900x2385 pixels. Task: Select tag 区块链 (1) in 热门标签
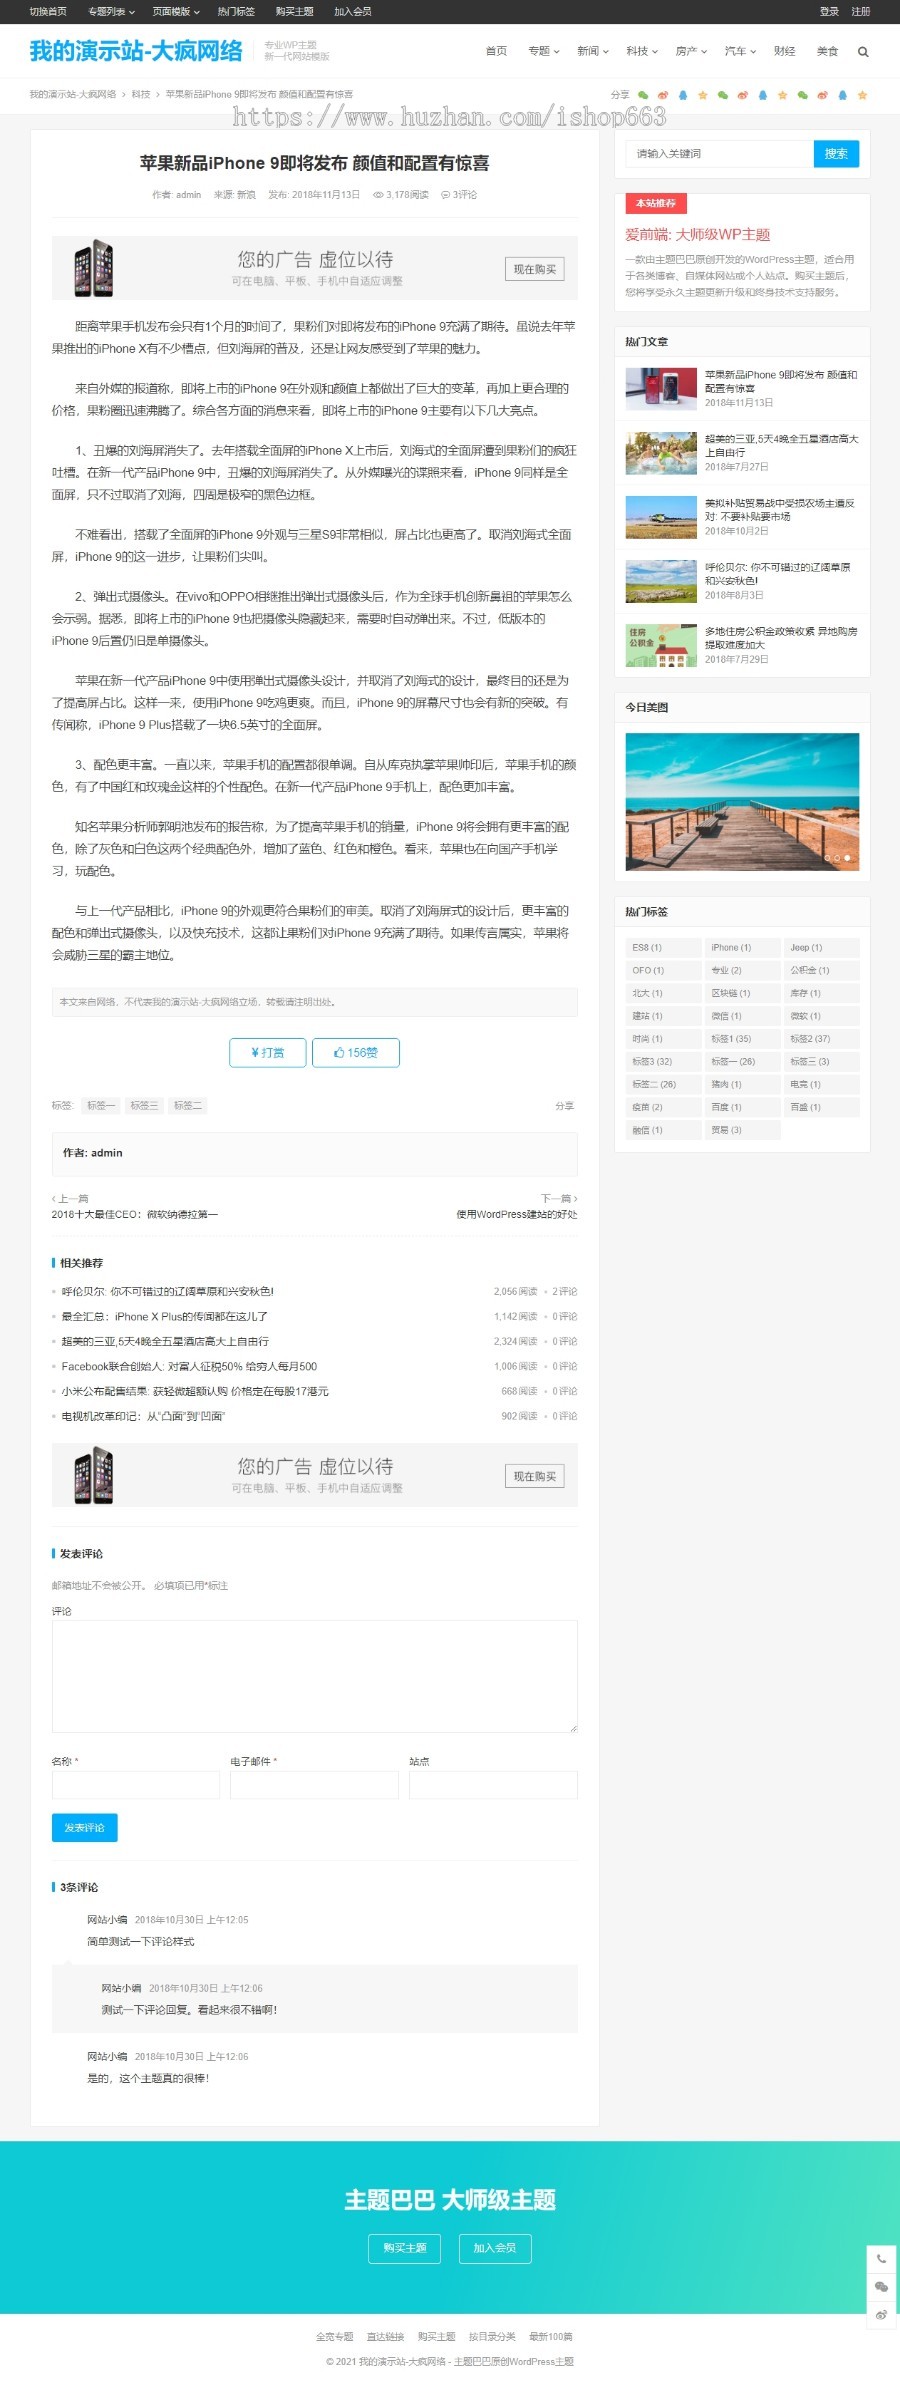point(741,993)
